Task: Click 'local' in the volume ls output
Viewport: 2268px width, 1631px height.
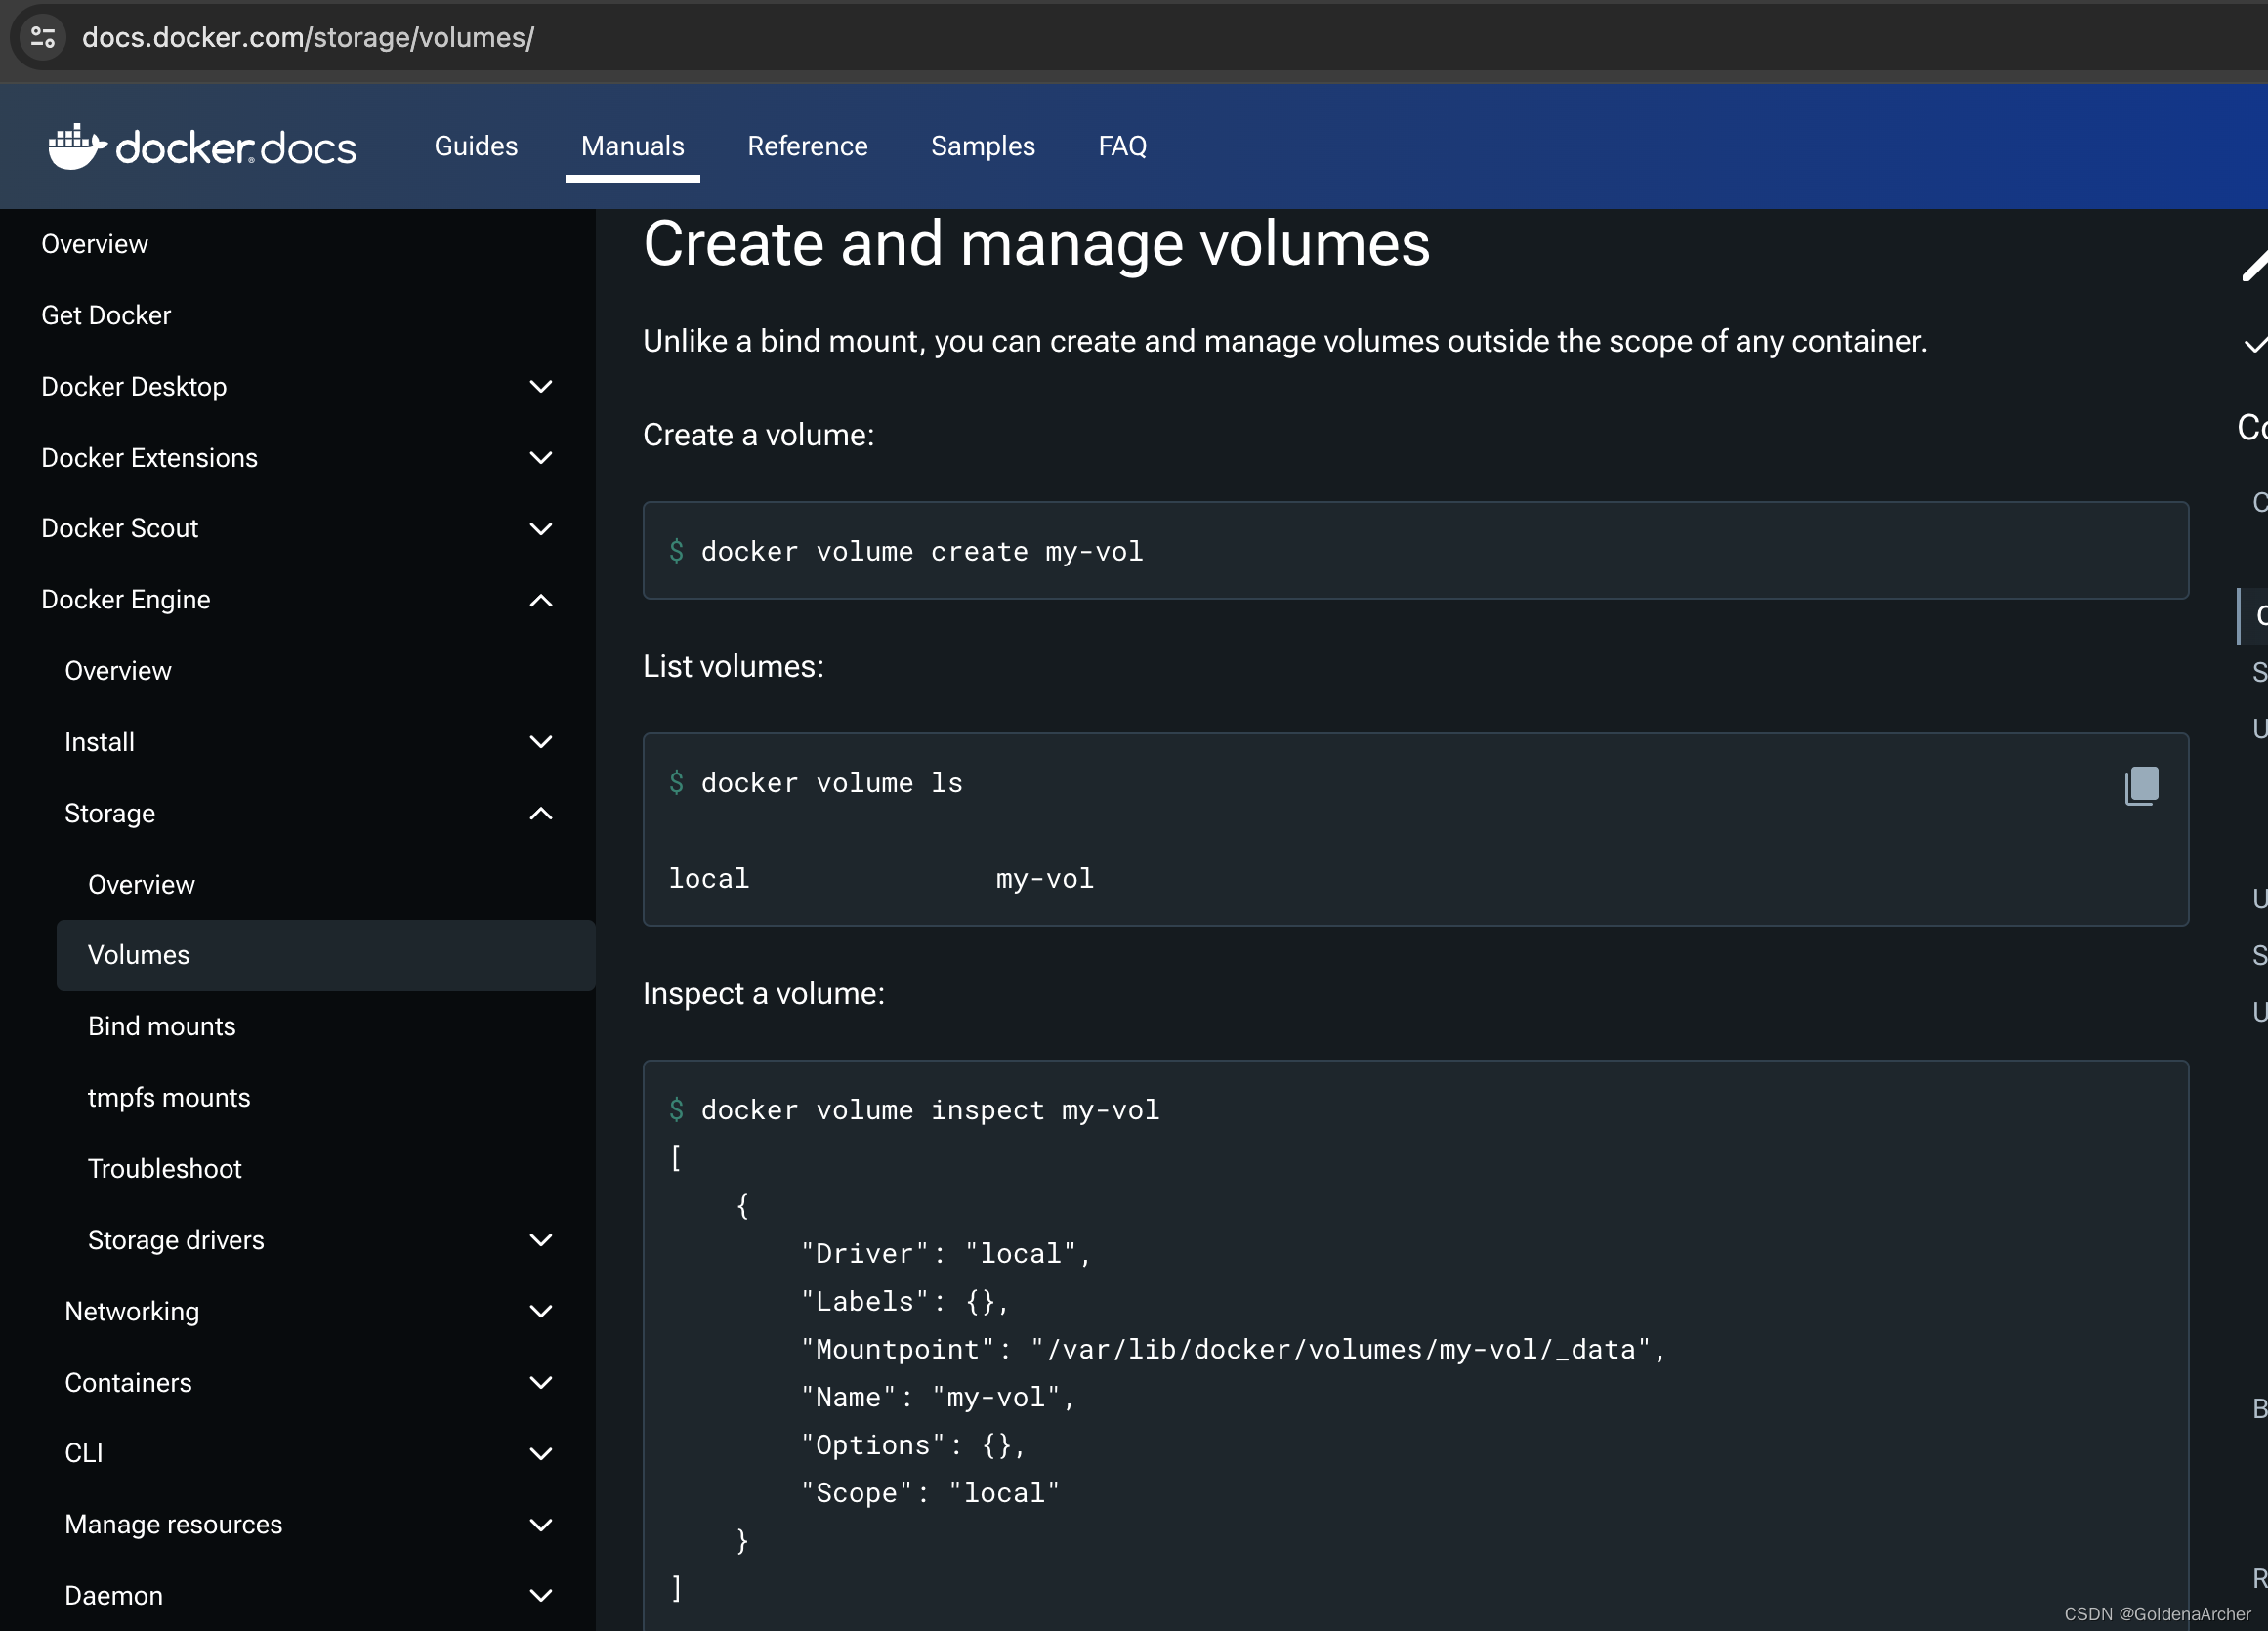Action: (x=709, y=879)
